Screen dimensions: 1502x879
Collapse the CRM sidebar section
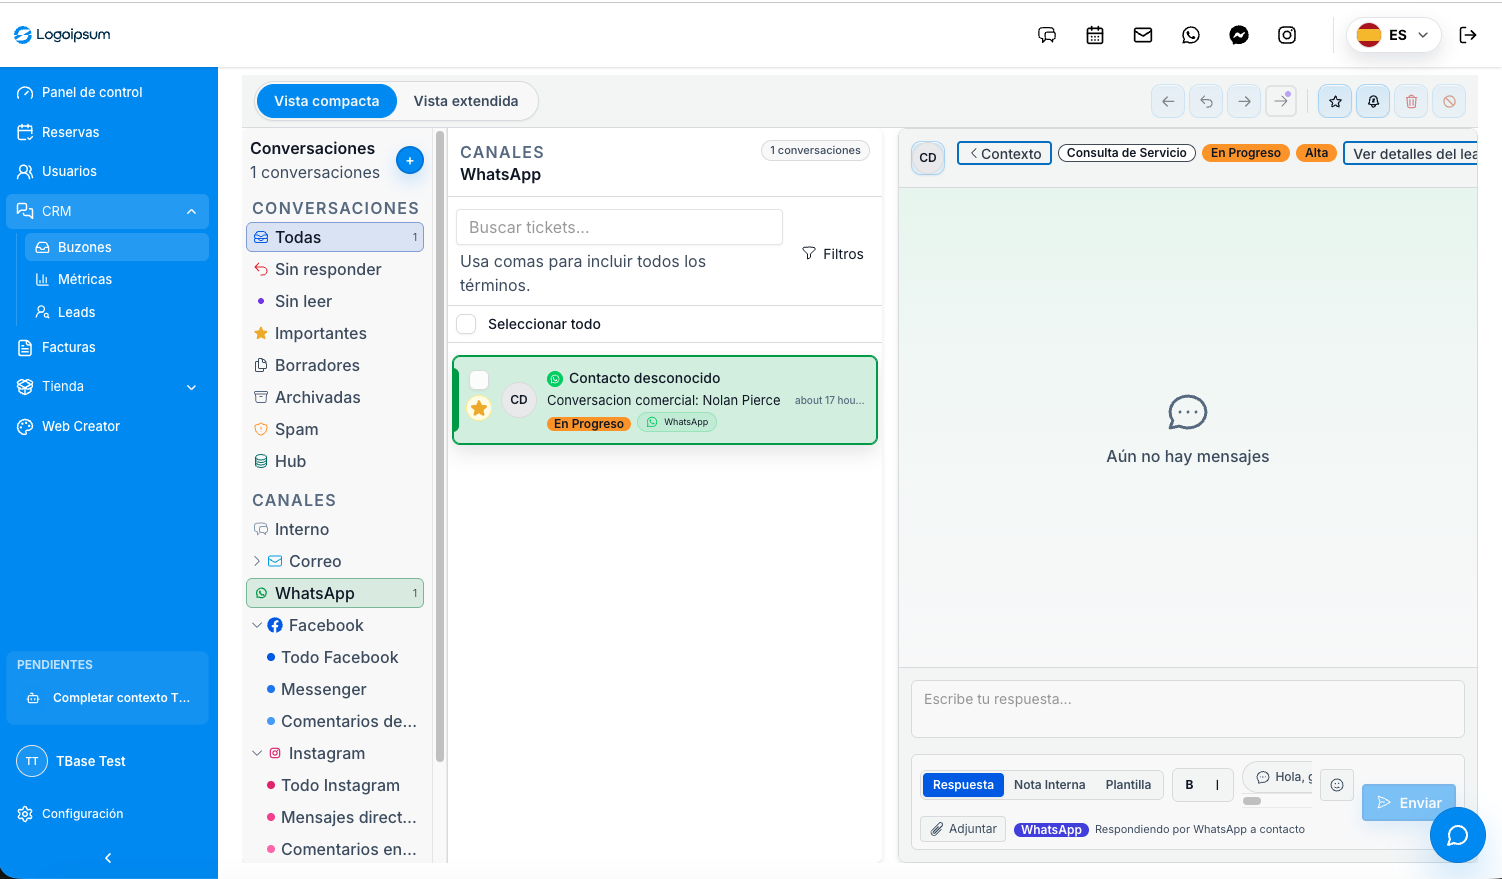coord(191,211)
